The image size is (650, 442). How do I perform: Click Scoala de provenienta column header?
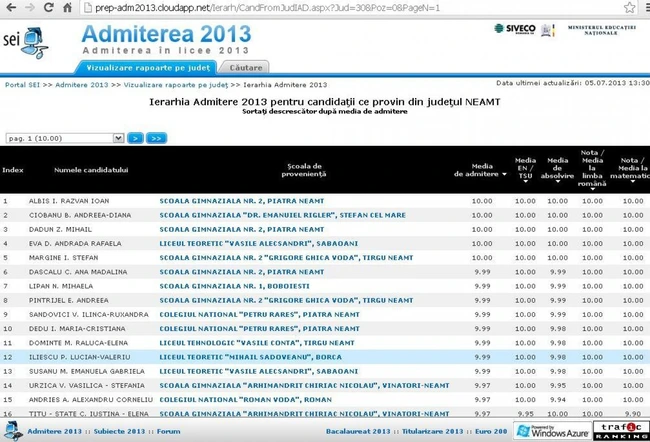[304, 170]
